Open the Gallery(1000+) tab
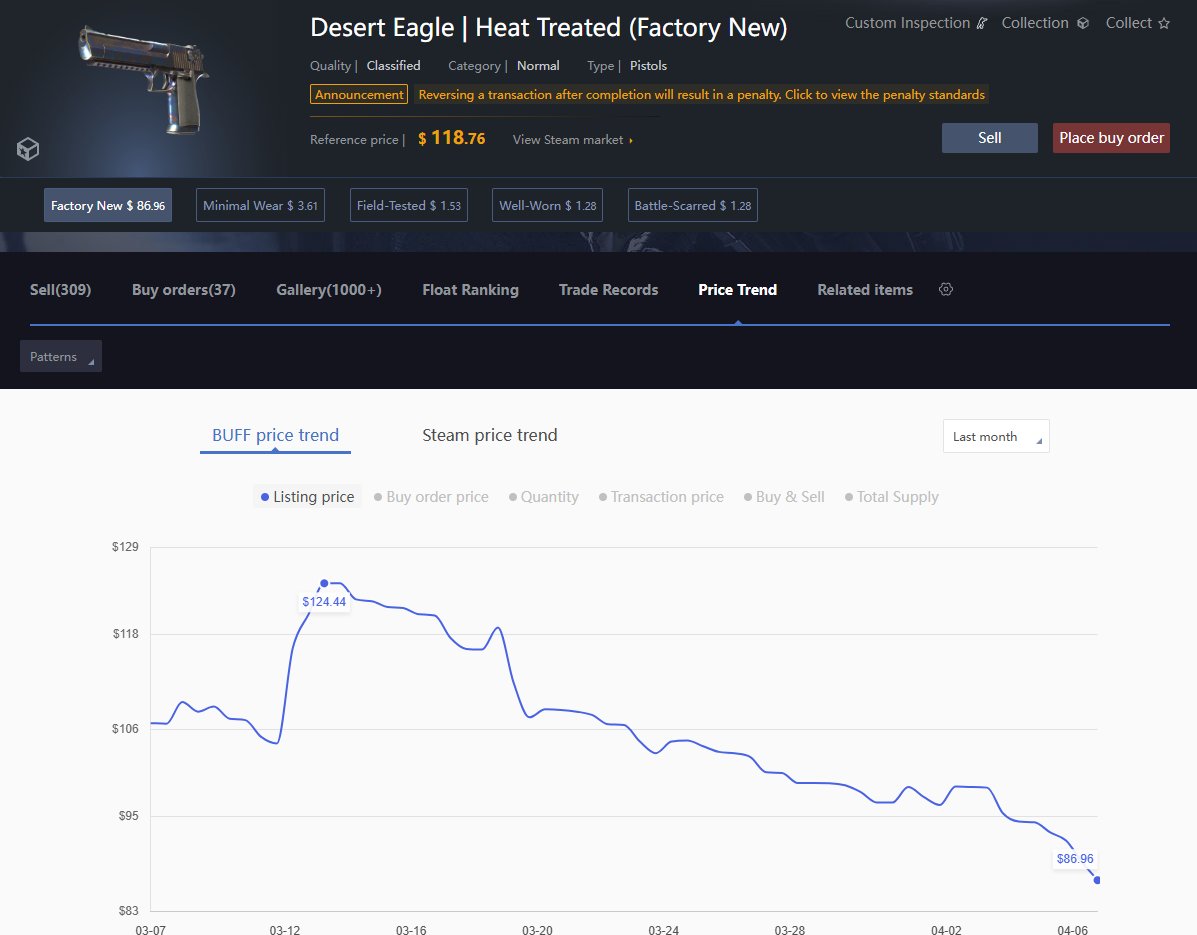The width and height of the screenshot is (1197, 935). tap(329, 290)
